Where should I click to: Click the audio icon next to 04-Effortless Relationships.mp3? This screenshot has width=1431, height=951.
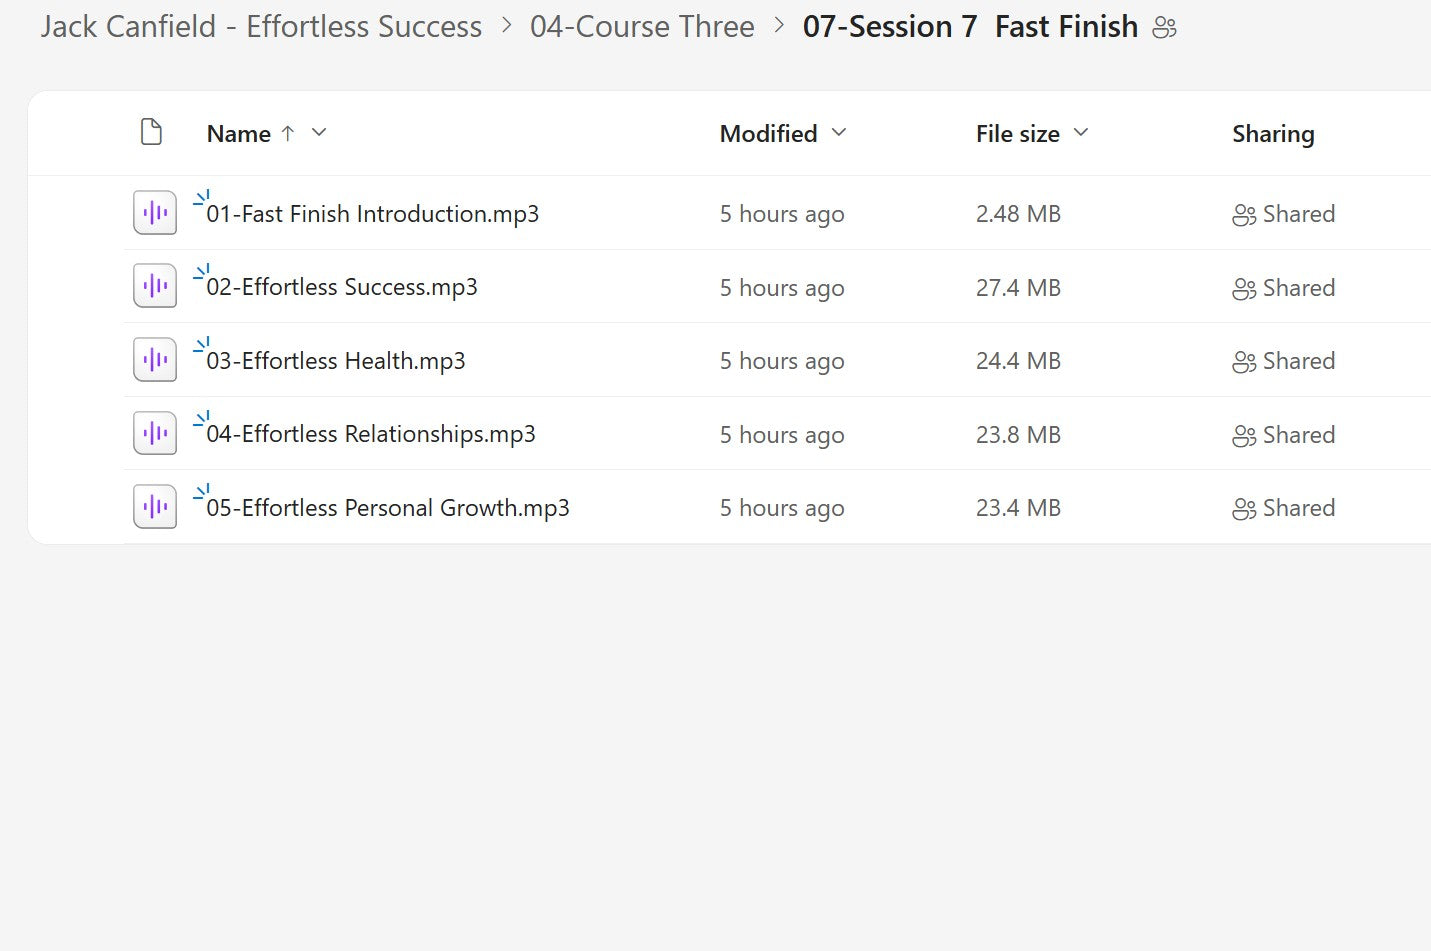coord(154,432)
